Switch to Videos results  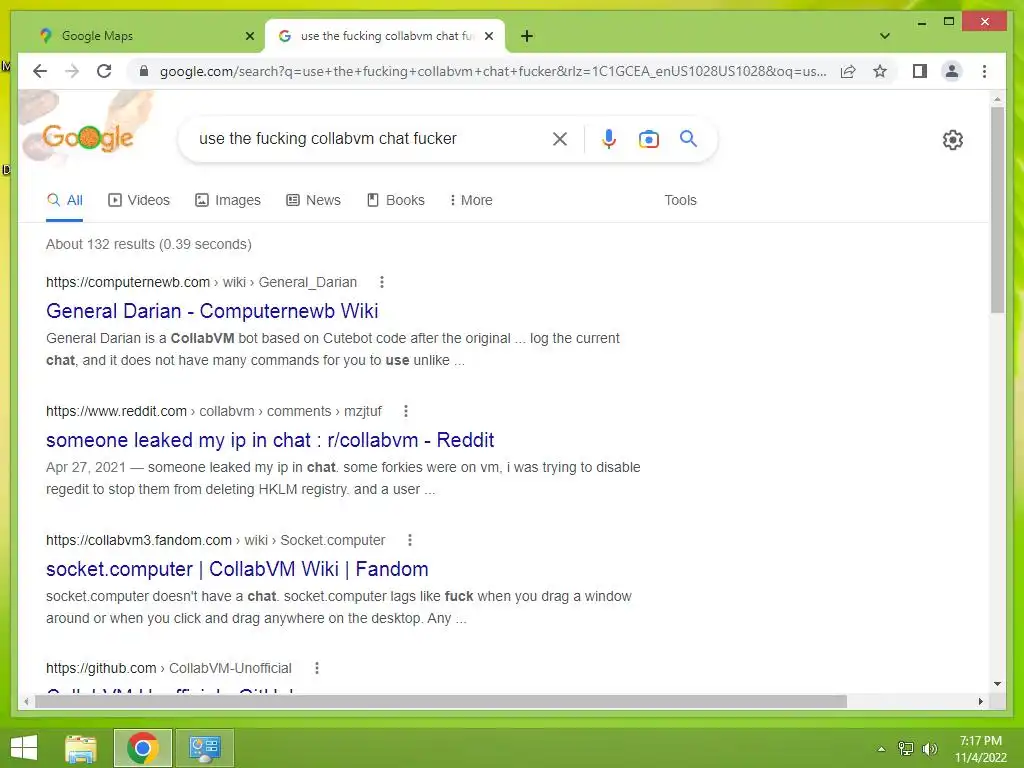pyautogui.click(x=138, y=200)
